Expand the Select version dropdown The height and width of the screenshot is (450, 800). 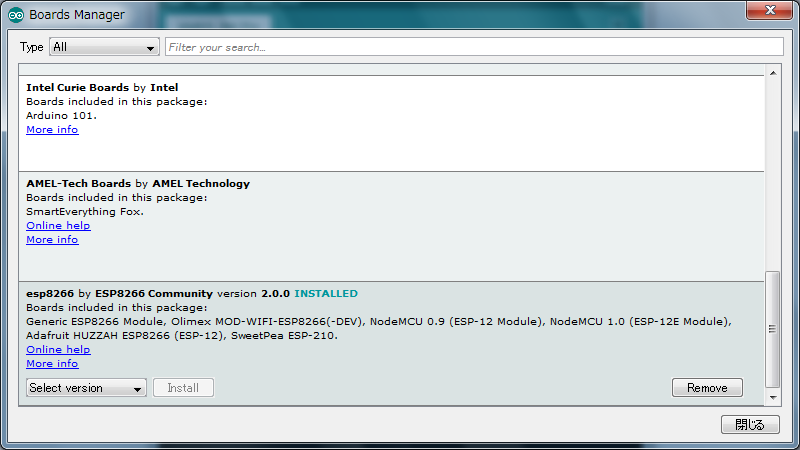[x=86, y=388]
